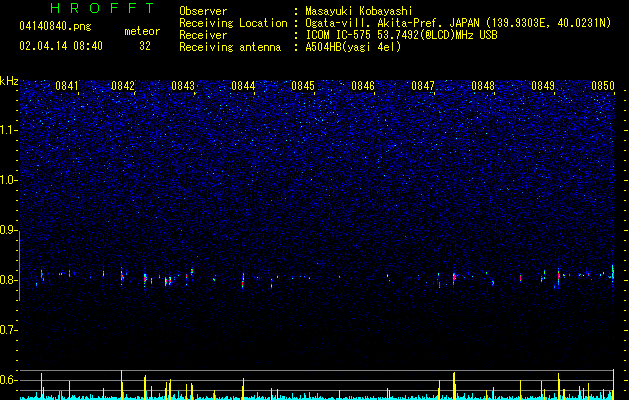
Task: Click the Receiving antenna label
Action: coord(230,47)
